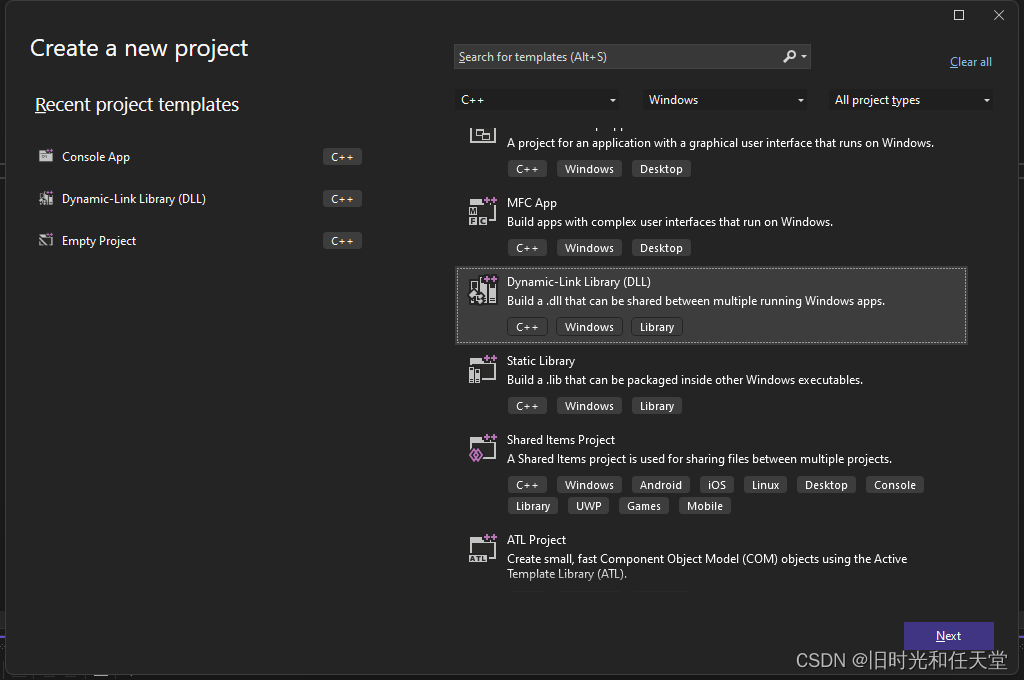Click the Dynamic-Link Library (DLL) title in template list

579,282
